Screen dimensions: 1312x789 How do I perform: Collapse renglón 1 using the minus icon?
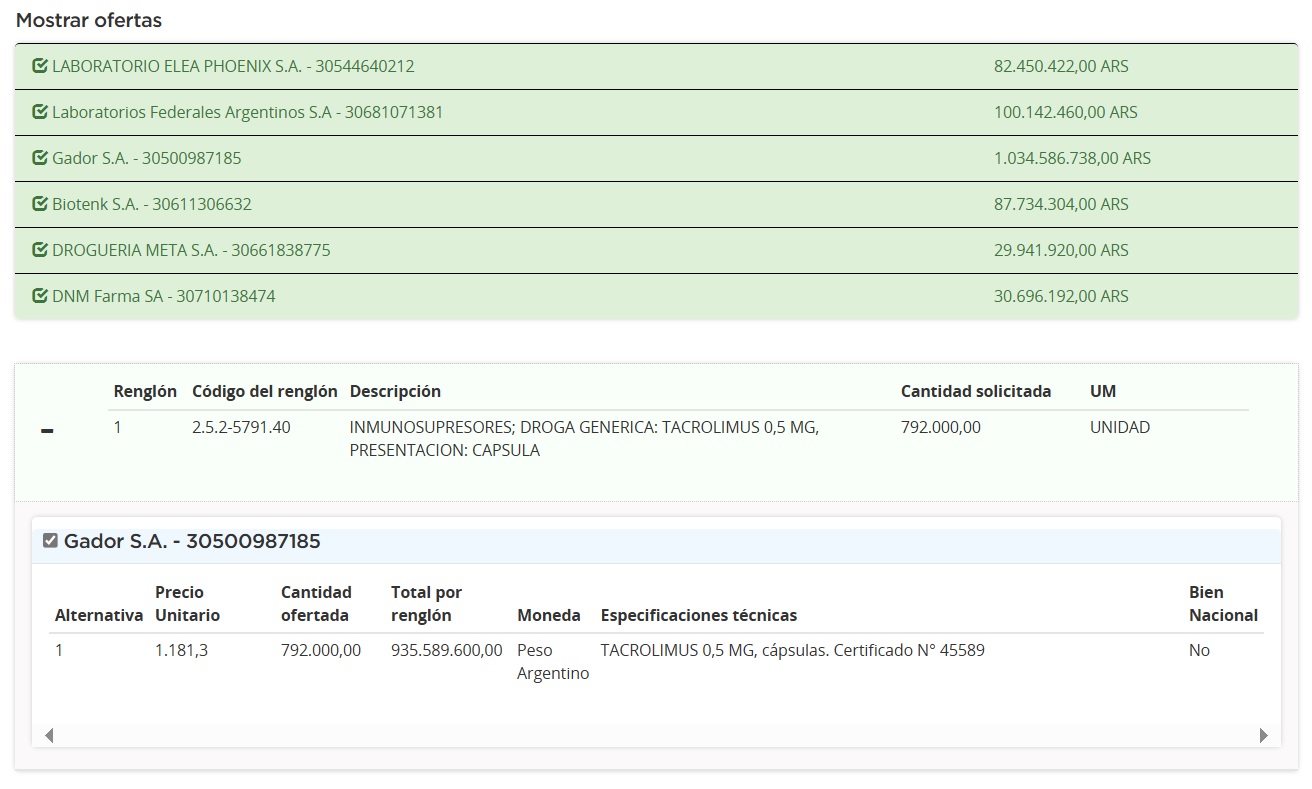(x=47, y=431)
